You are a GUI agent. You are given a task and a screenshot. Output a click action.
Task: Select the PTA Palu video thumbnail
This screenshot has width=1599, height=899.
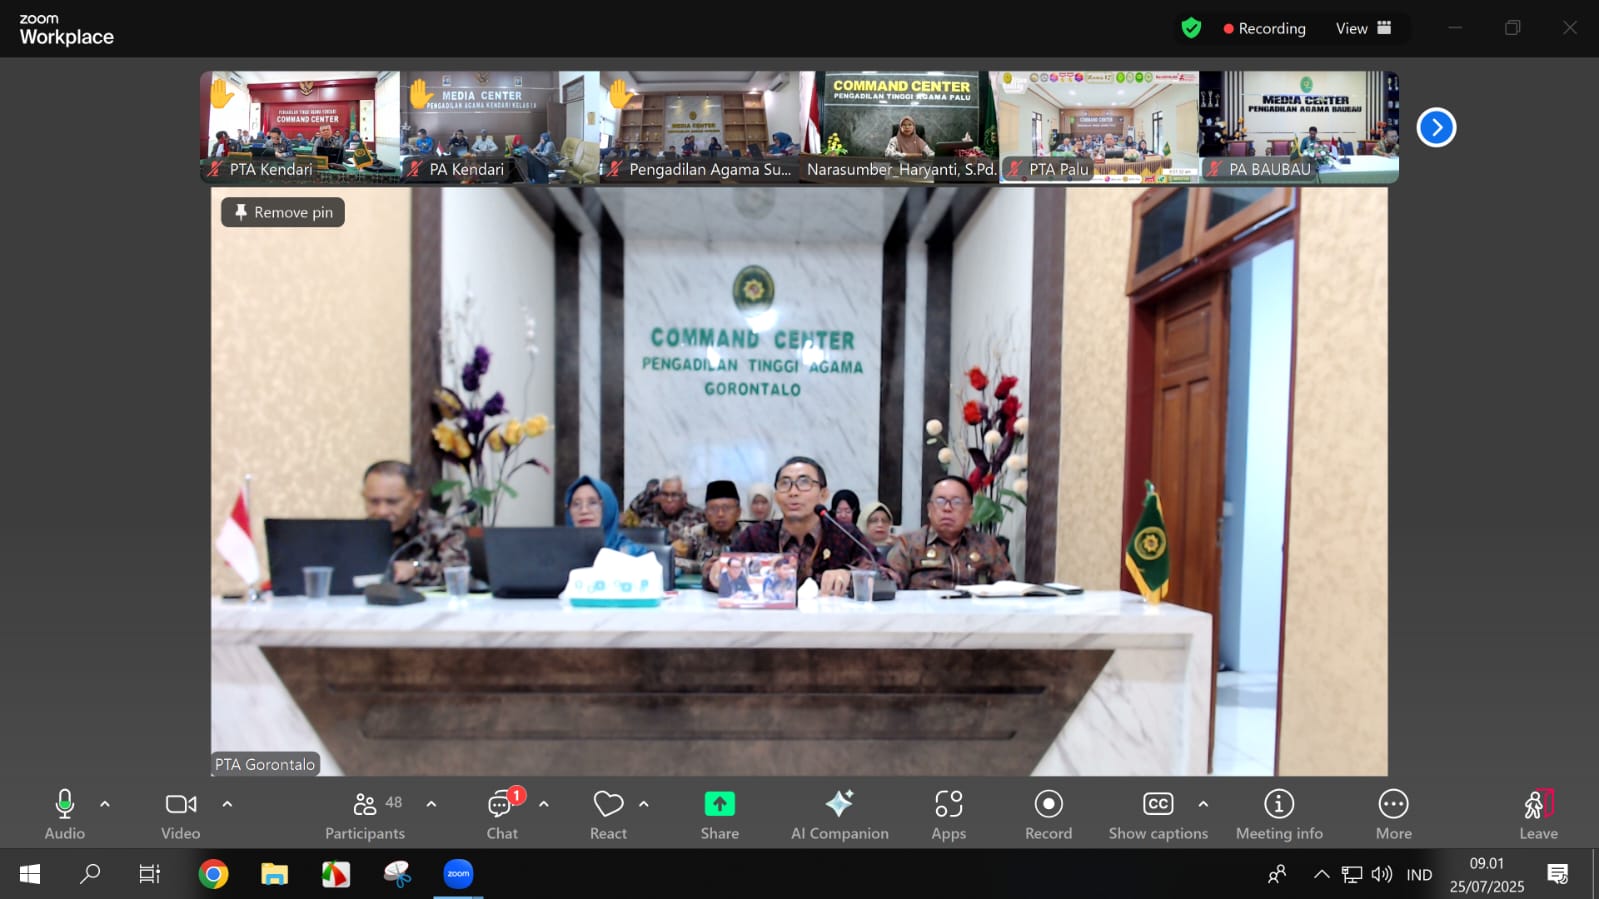(1098, 126)
